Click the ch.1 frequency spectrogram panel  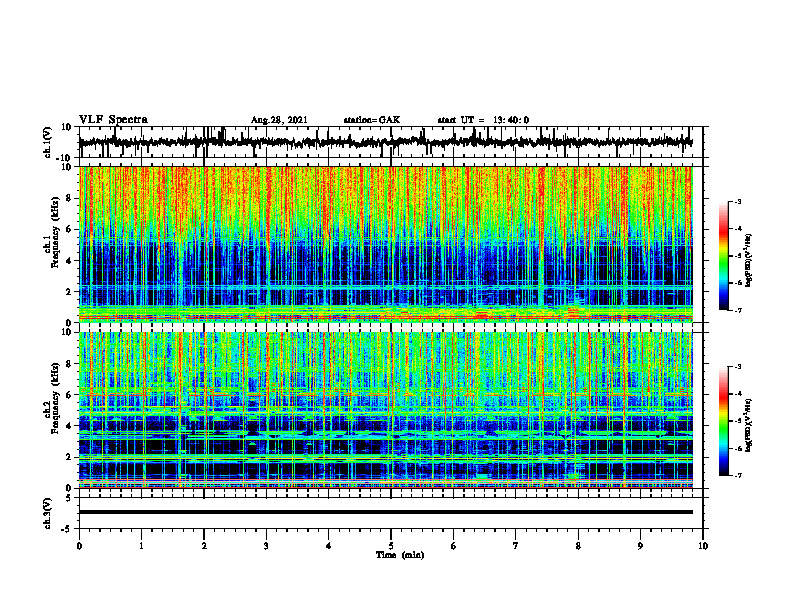coord(386,244)
